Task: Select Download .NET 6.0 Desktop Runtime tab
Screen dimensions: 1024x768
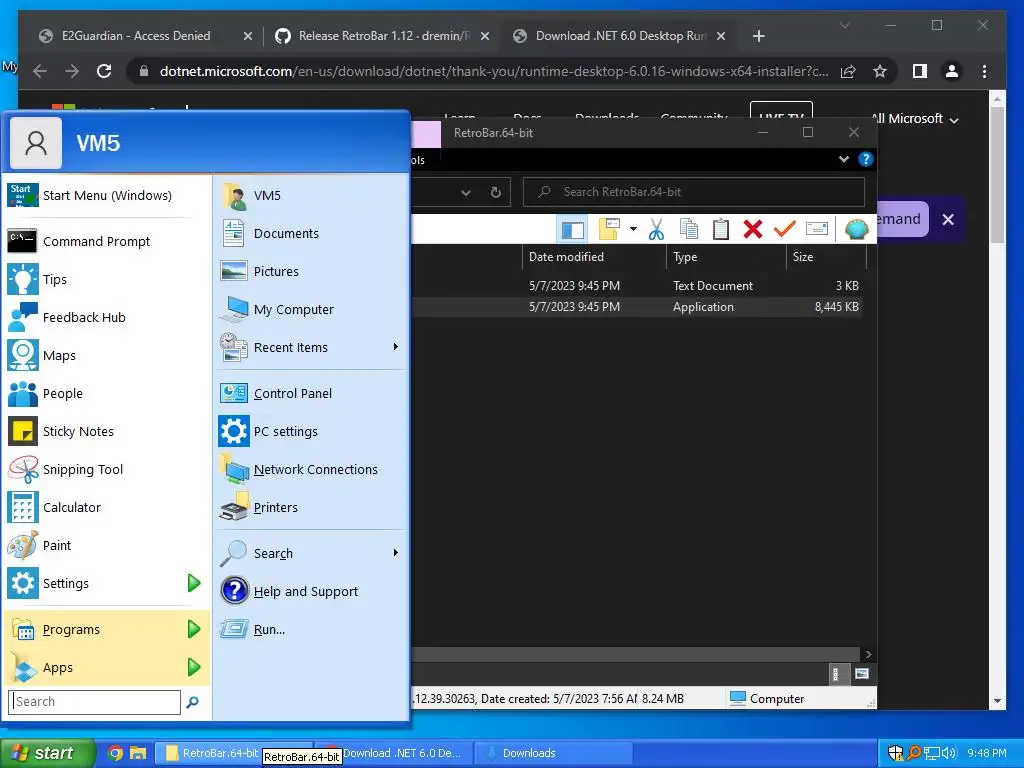Action: pos(619,36)
